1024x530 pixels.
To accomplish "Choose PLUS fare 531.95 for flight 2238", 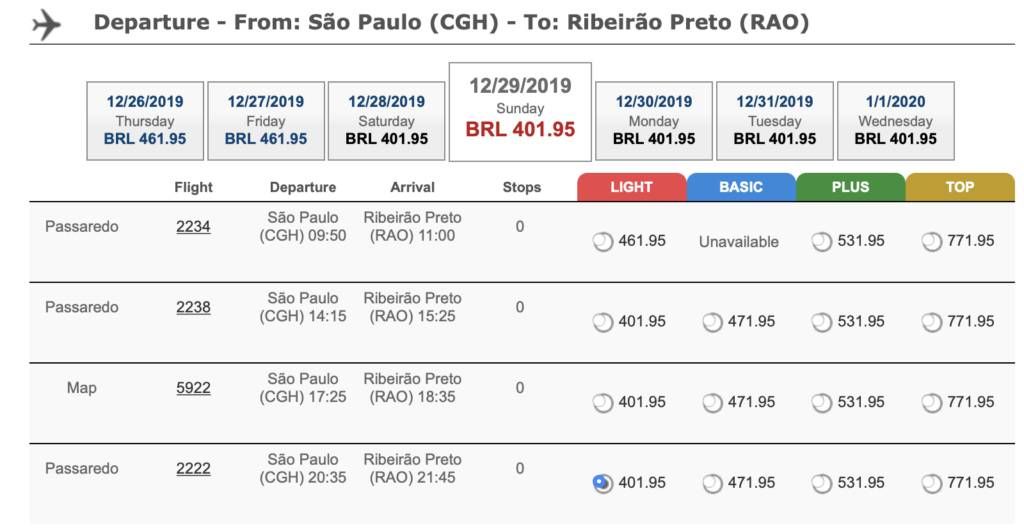I will pos(822,322).
